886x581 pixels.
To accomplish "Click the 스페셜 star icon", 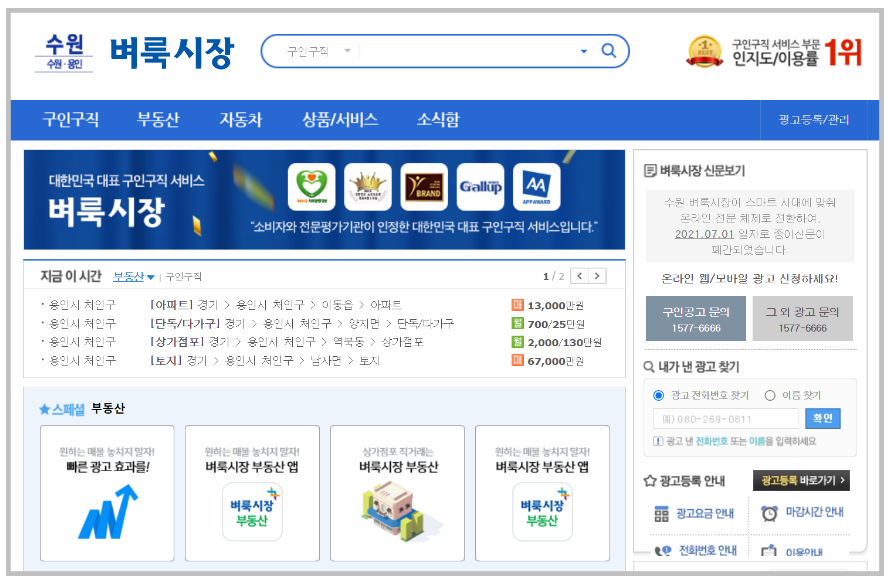I will 45,409.
